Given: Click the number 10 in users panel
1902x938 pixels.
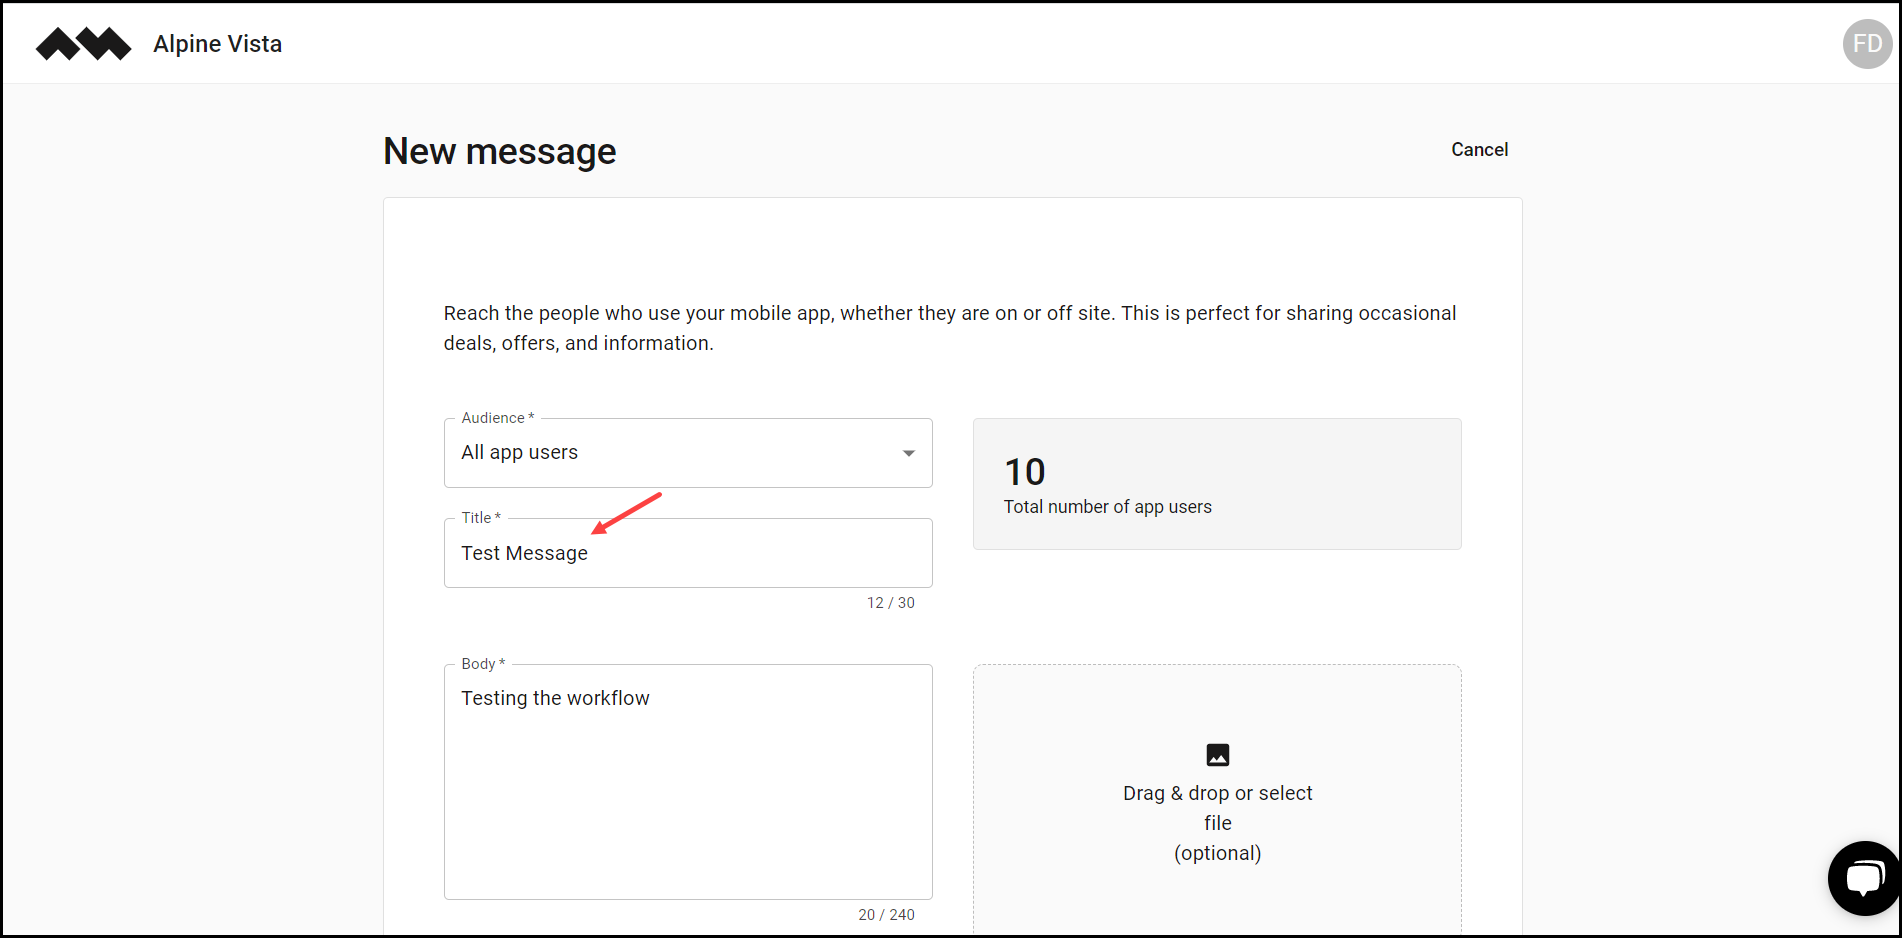Looking at the screenshot, I should click(x=1024, y=471).
